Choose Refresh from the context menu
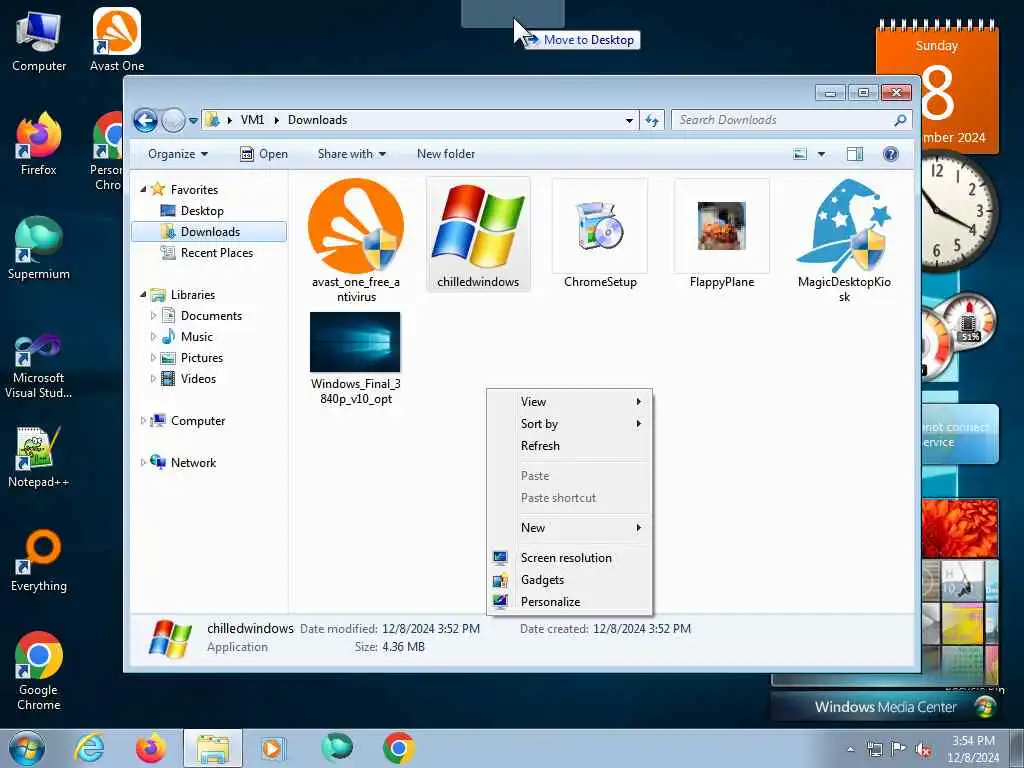The width and height of the screenshot is (1024, 768). (569, 446)
